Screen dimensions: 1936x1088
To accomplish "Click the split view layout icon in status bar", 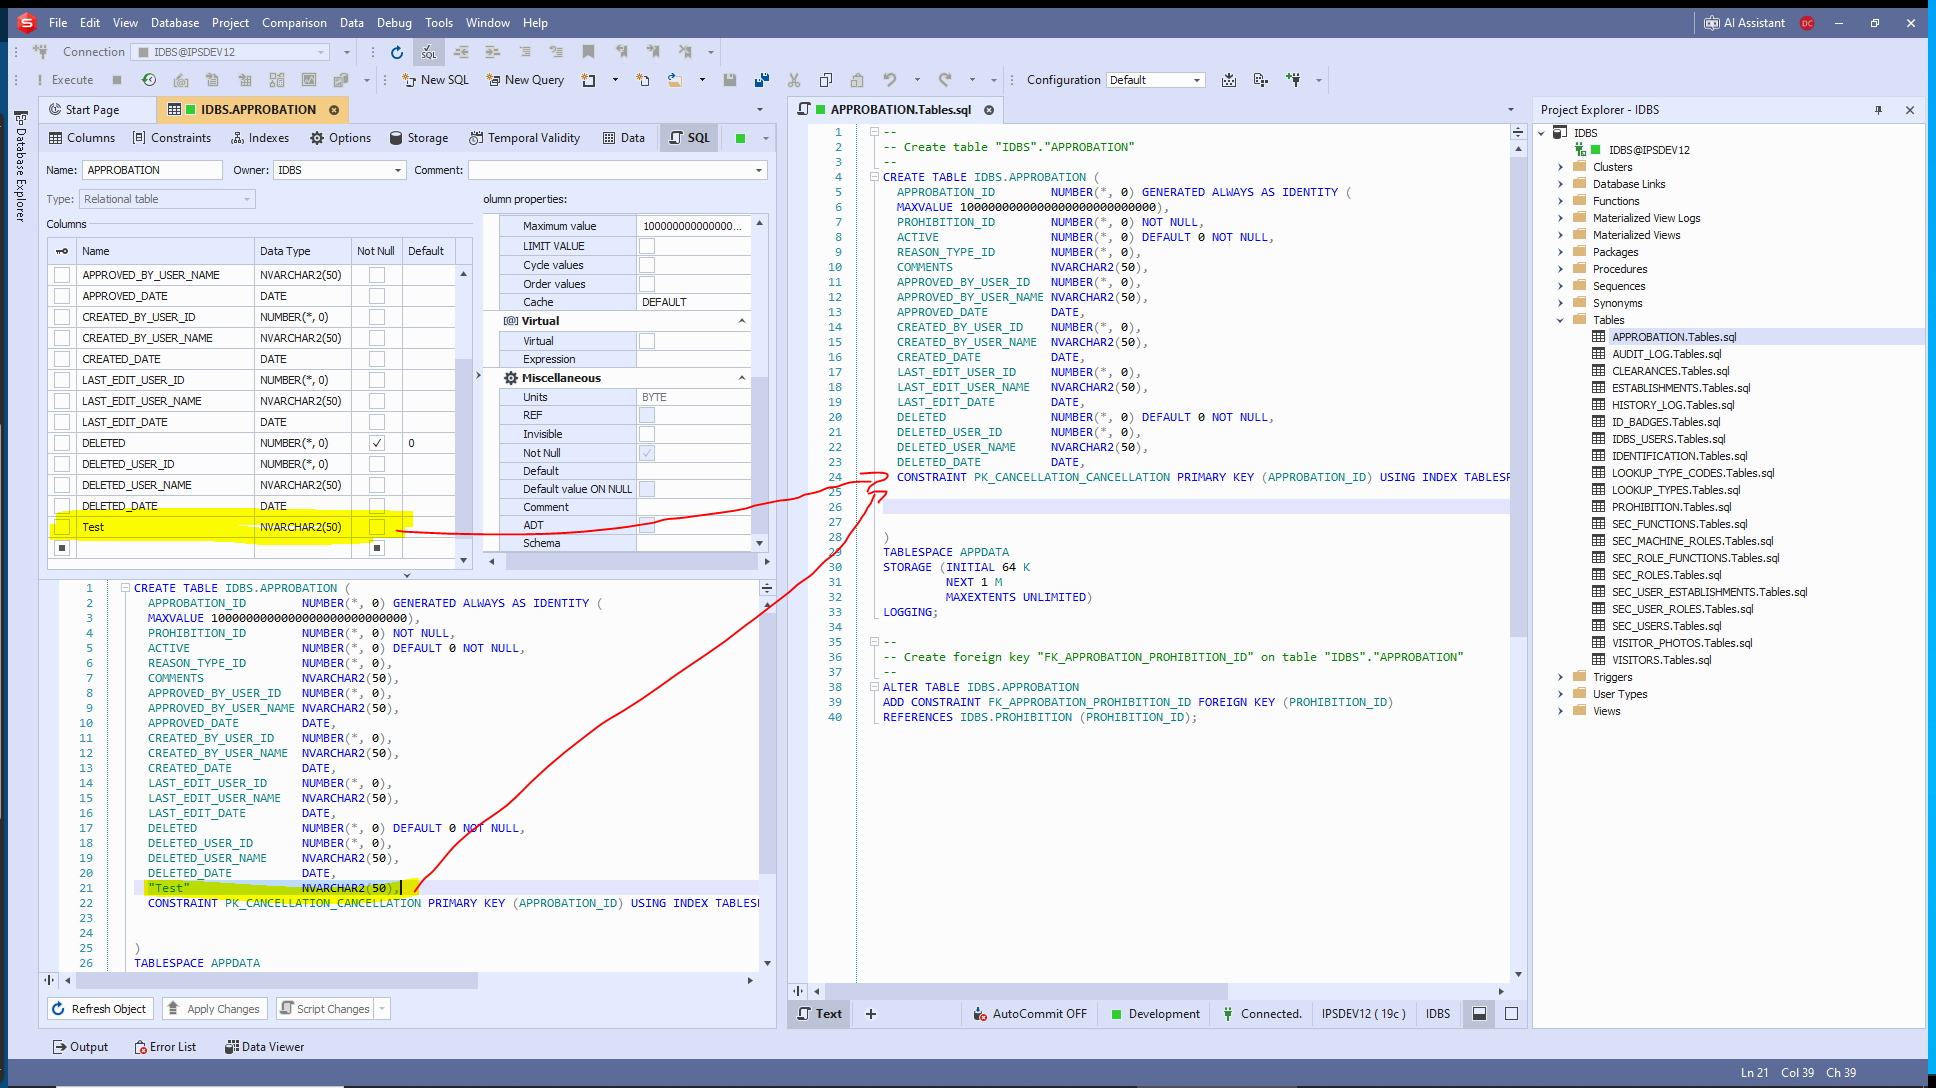I will (x=1479, y=1014).
